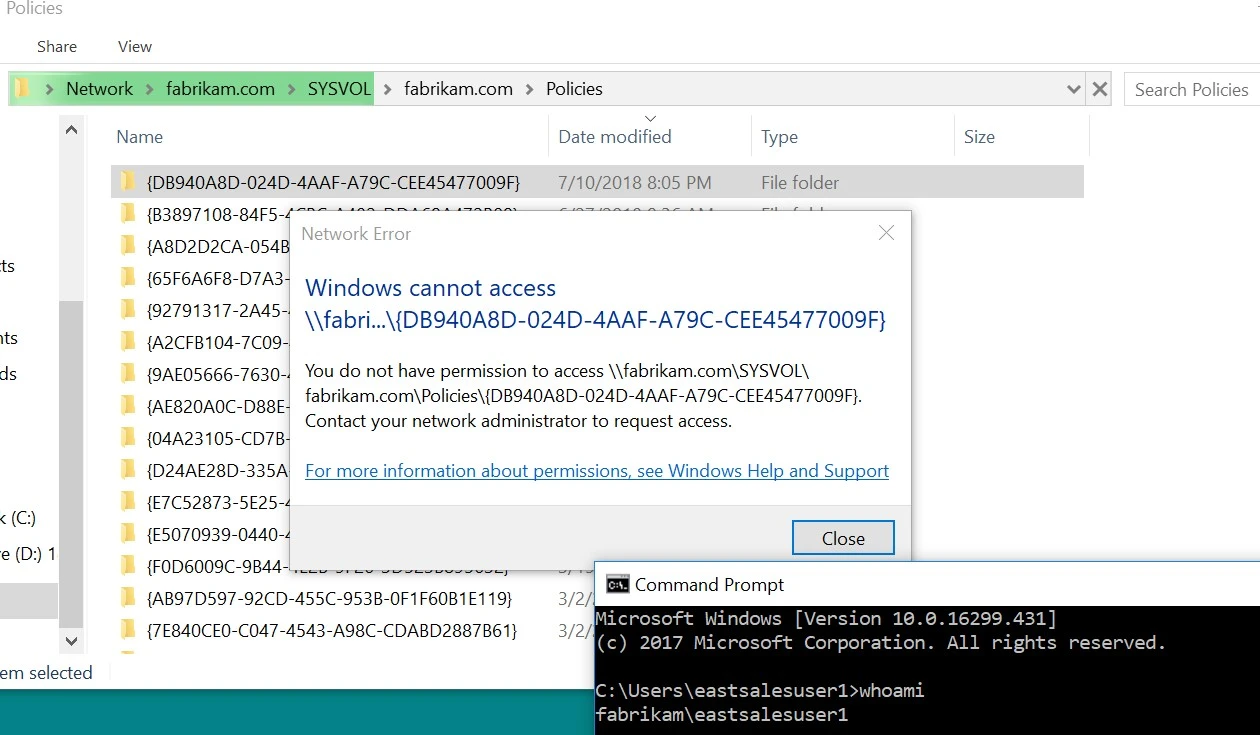Open the {B3897108-84F5} folder icon
Image resolution: width=1260 pixels, height=735 pixels.
click(x=126, y=214)
